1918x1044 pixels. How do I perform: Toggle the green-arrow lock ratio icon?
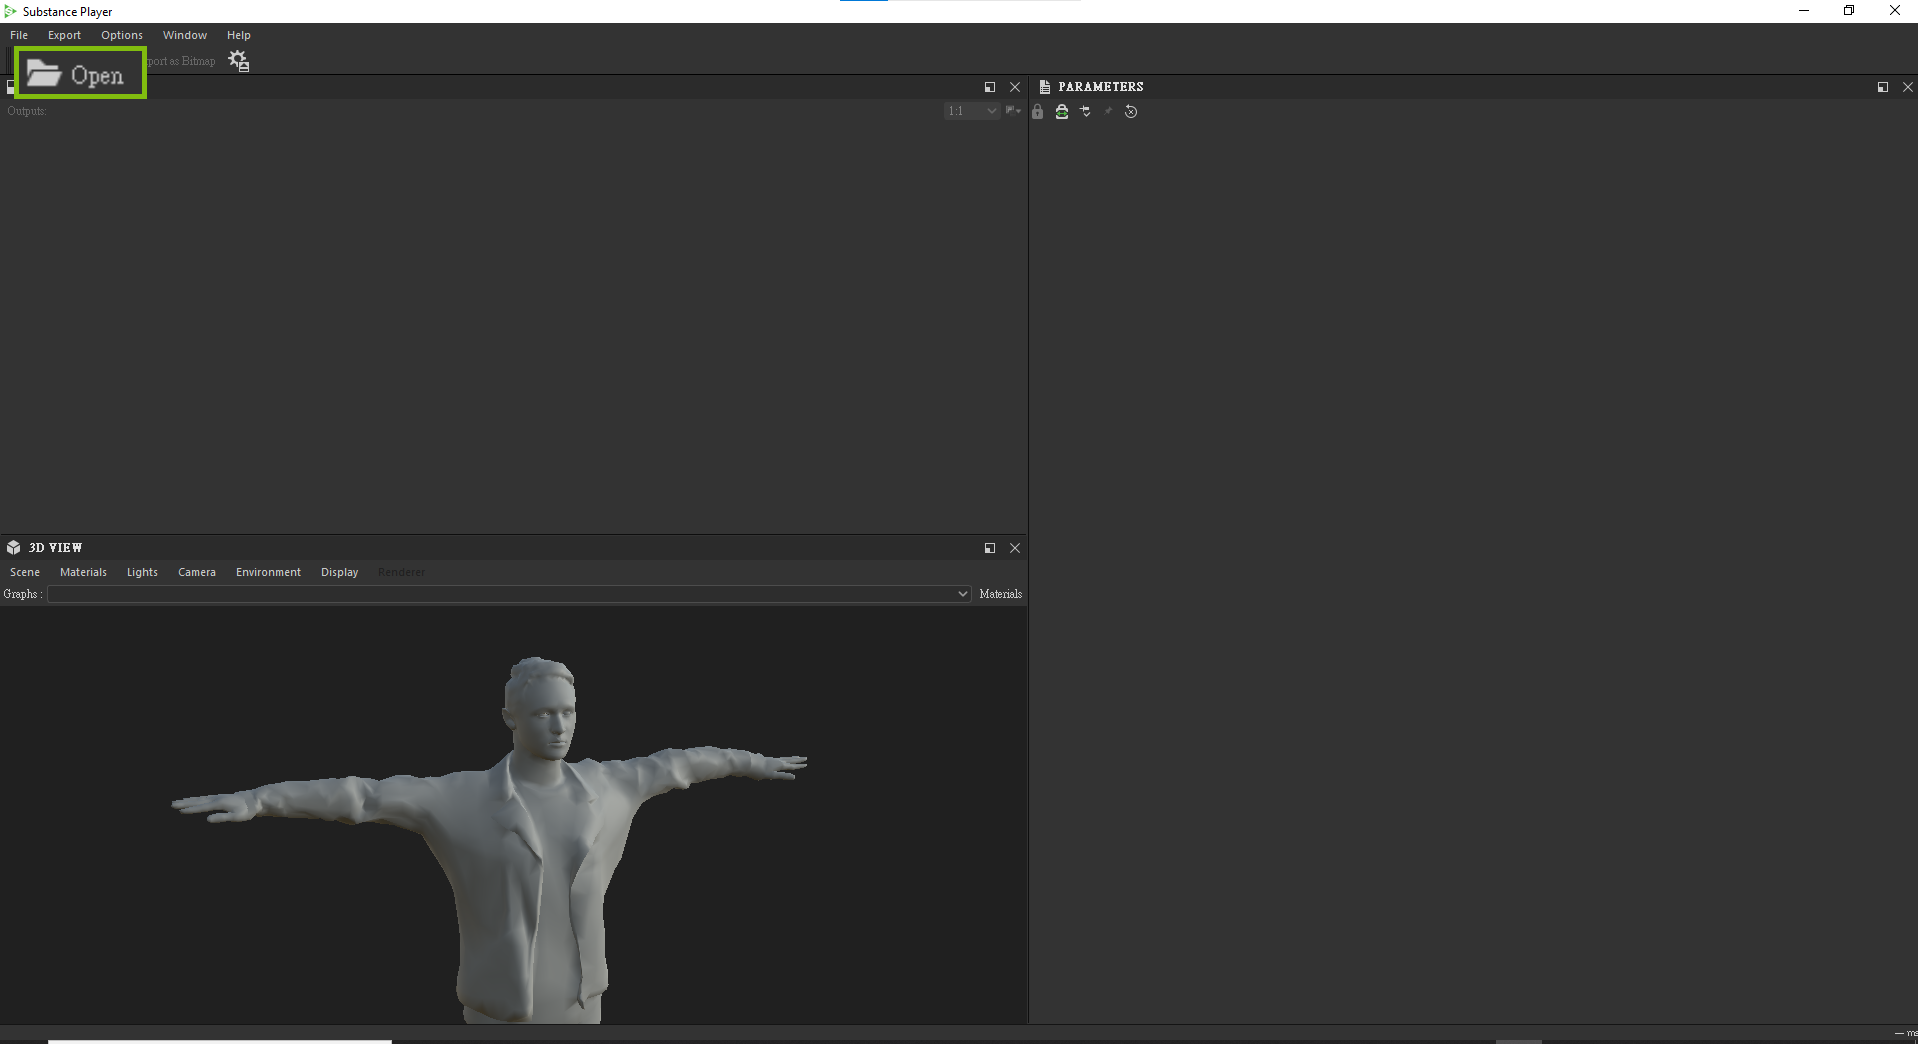1062,112
